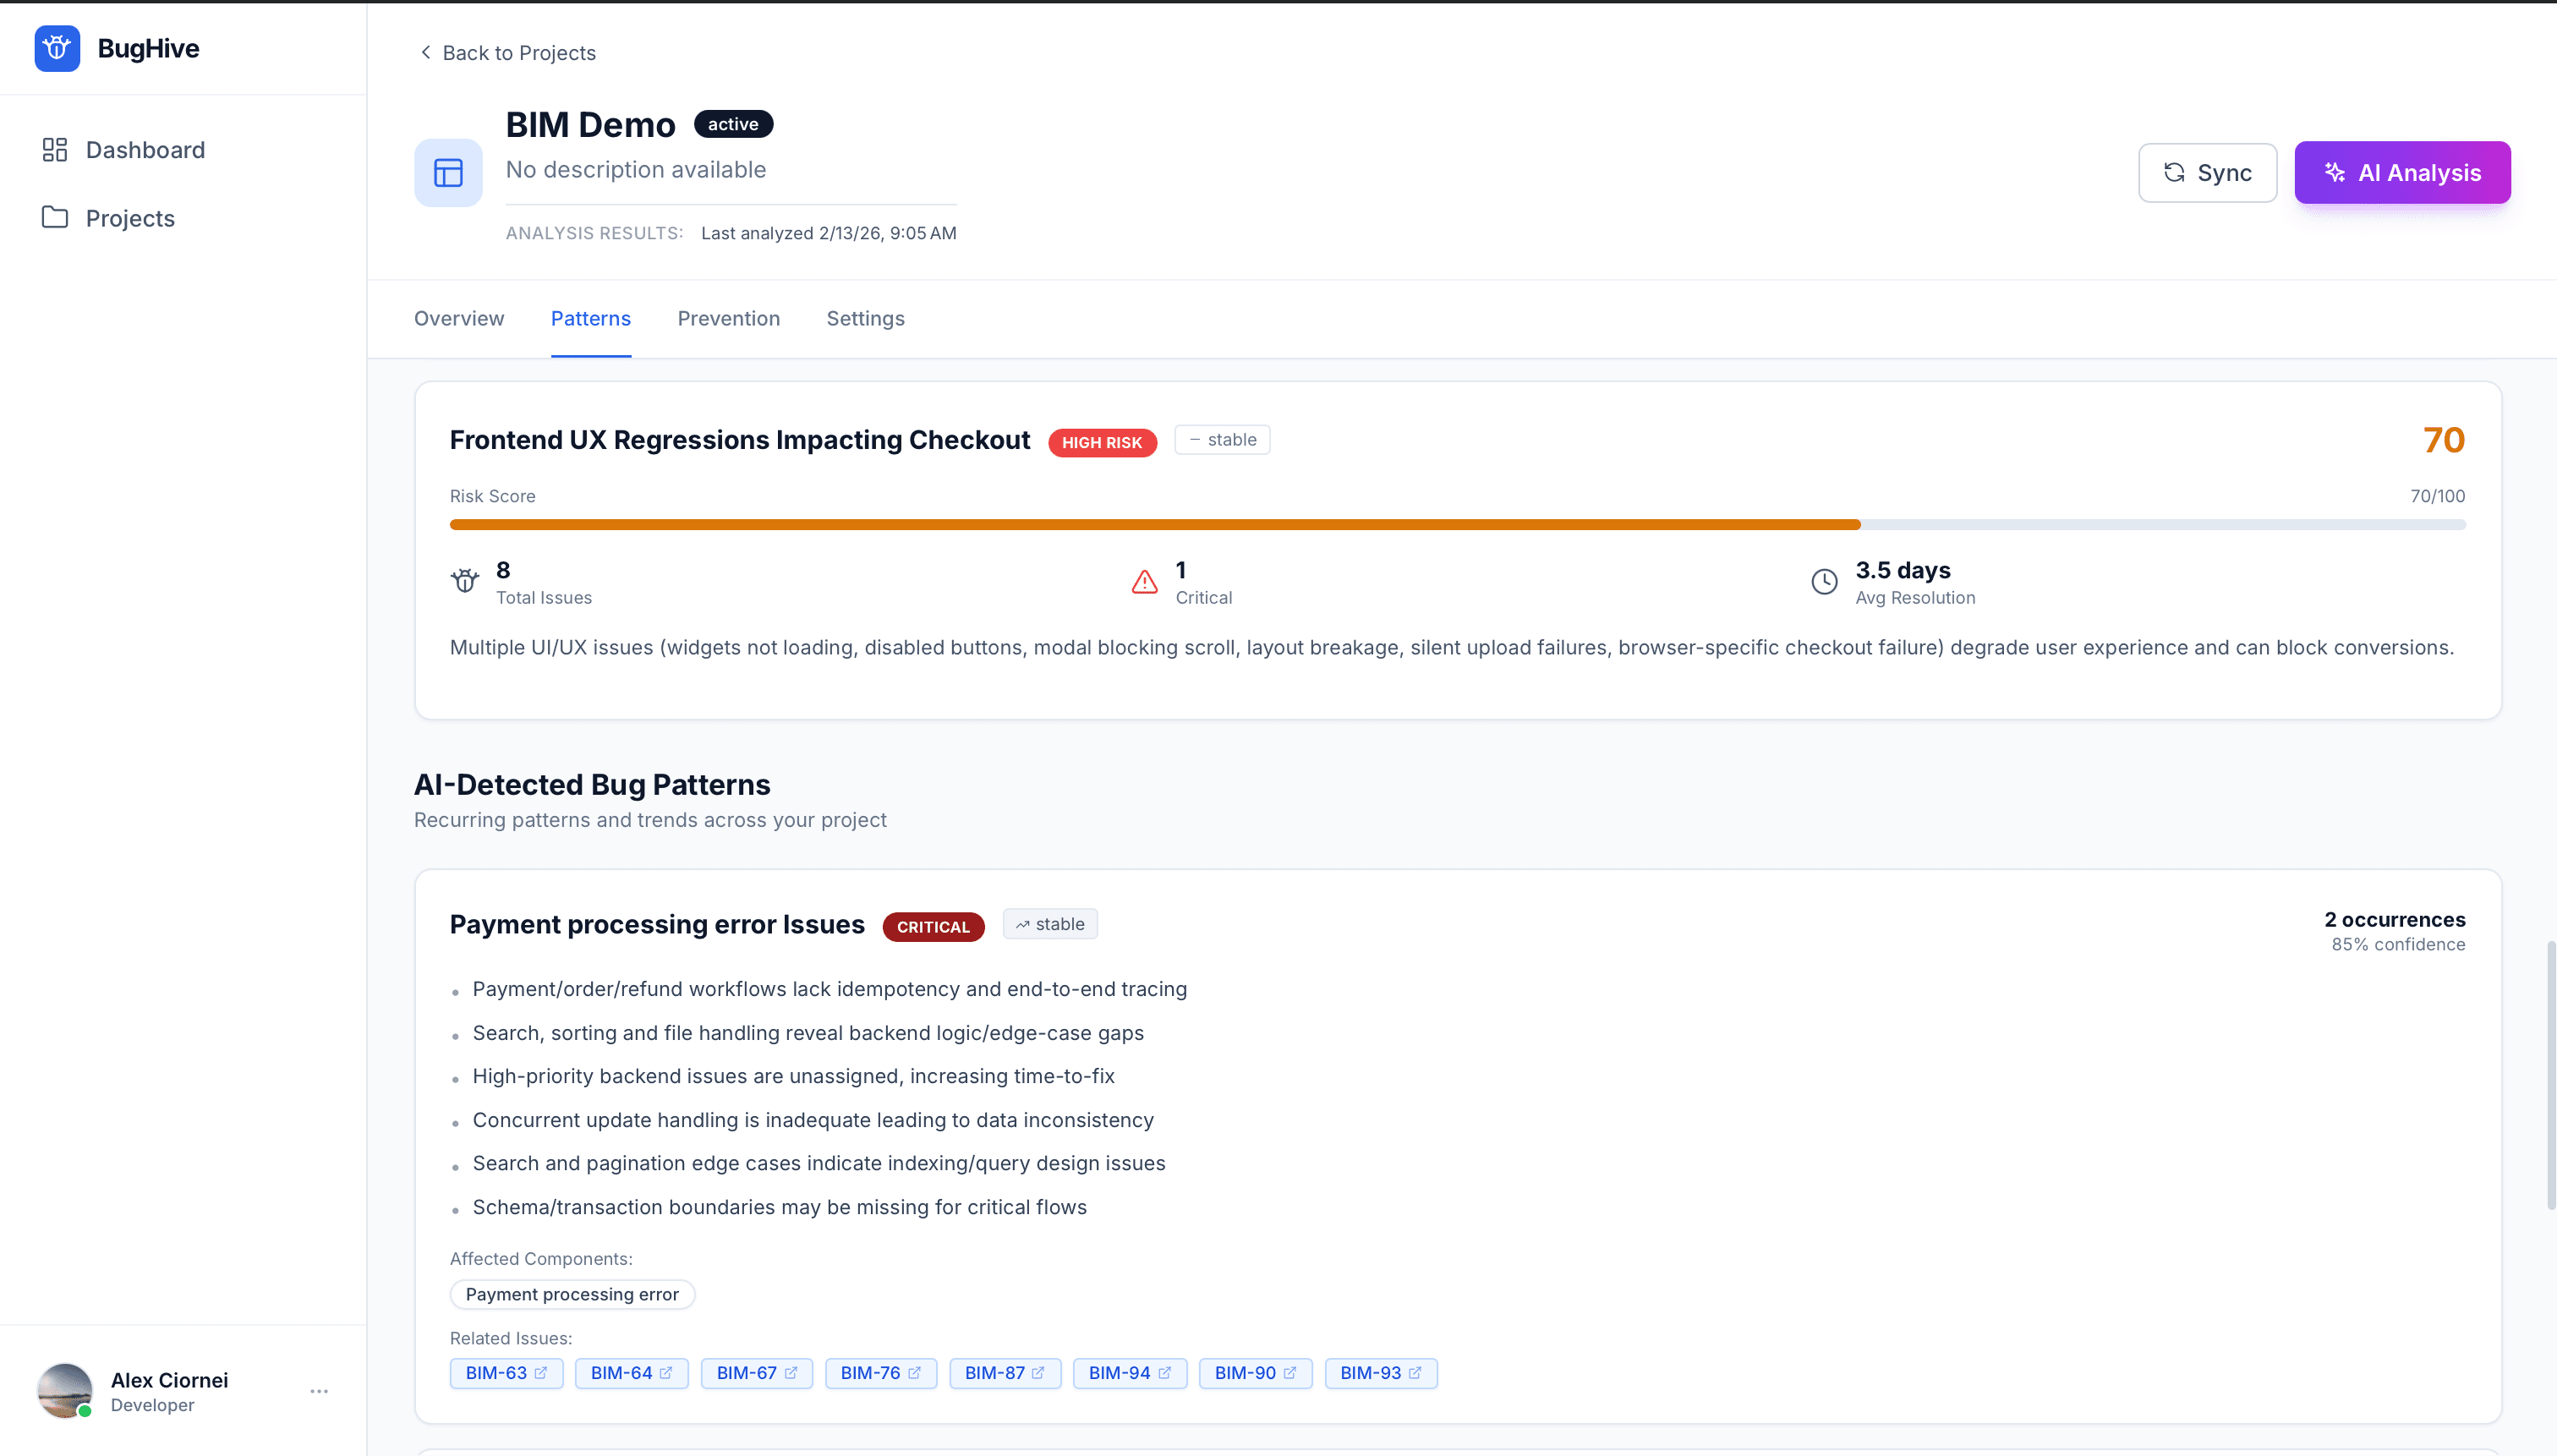Open the related issue BIM-76 link
This screenshot has width=2557, height=1456.
[x=870, y=1373]
